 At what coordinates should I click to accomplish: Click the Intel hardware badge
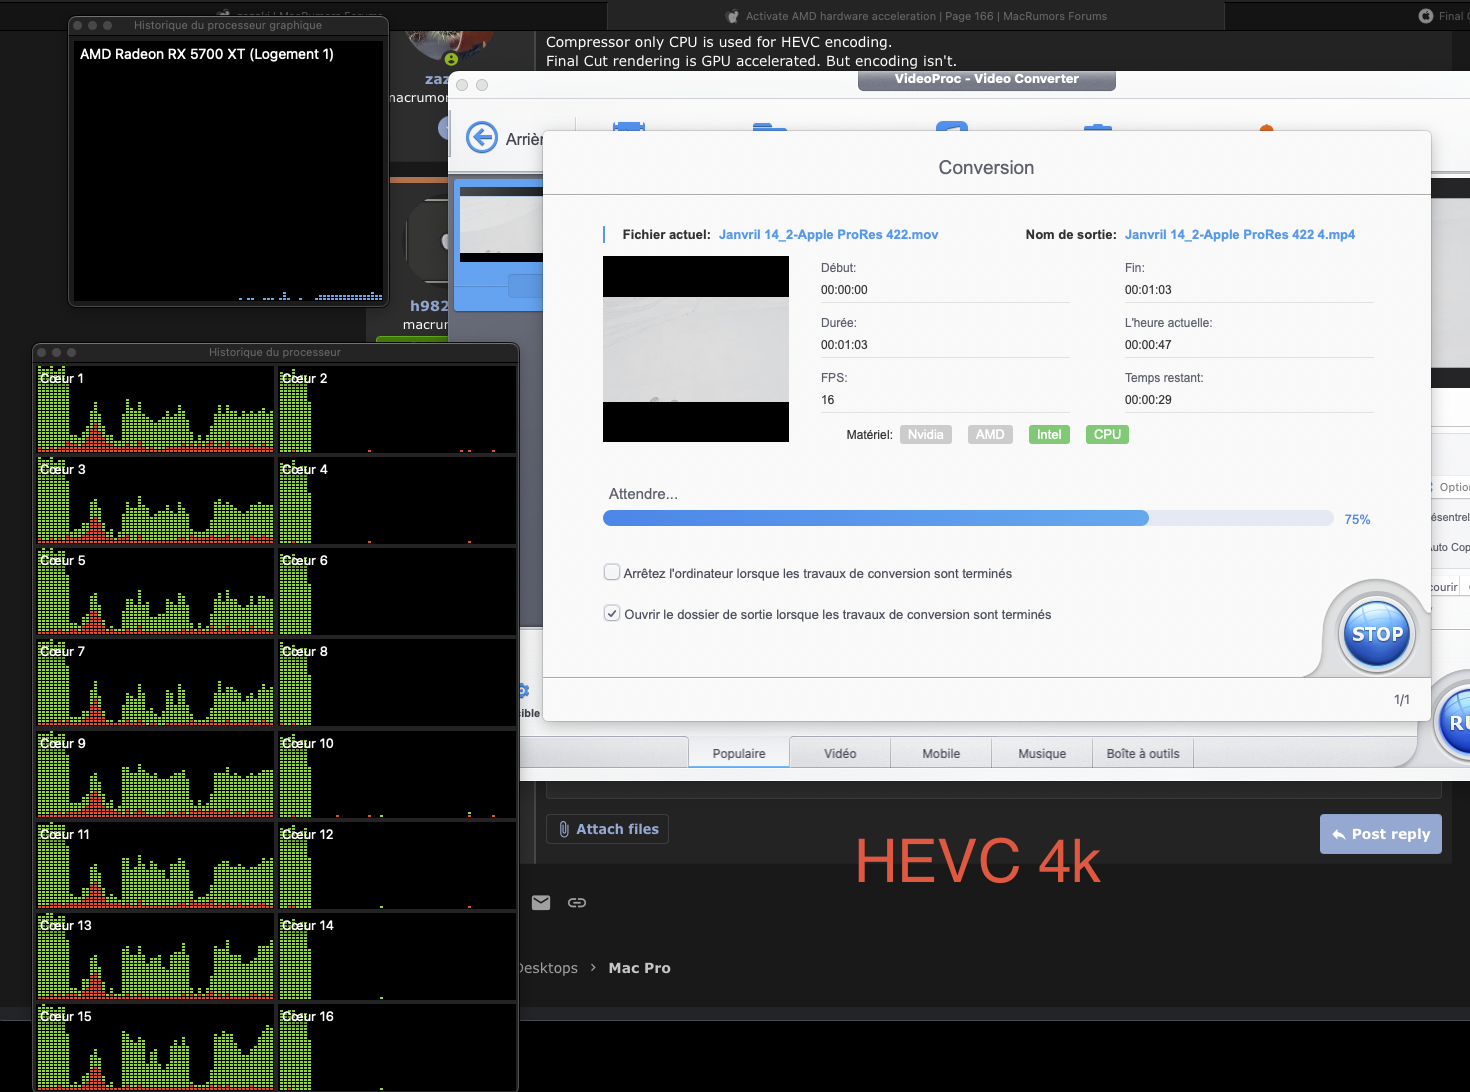(1049, 434)
